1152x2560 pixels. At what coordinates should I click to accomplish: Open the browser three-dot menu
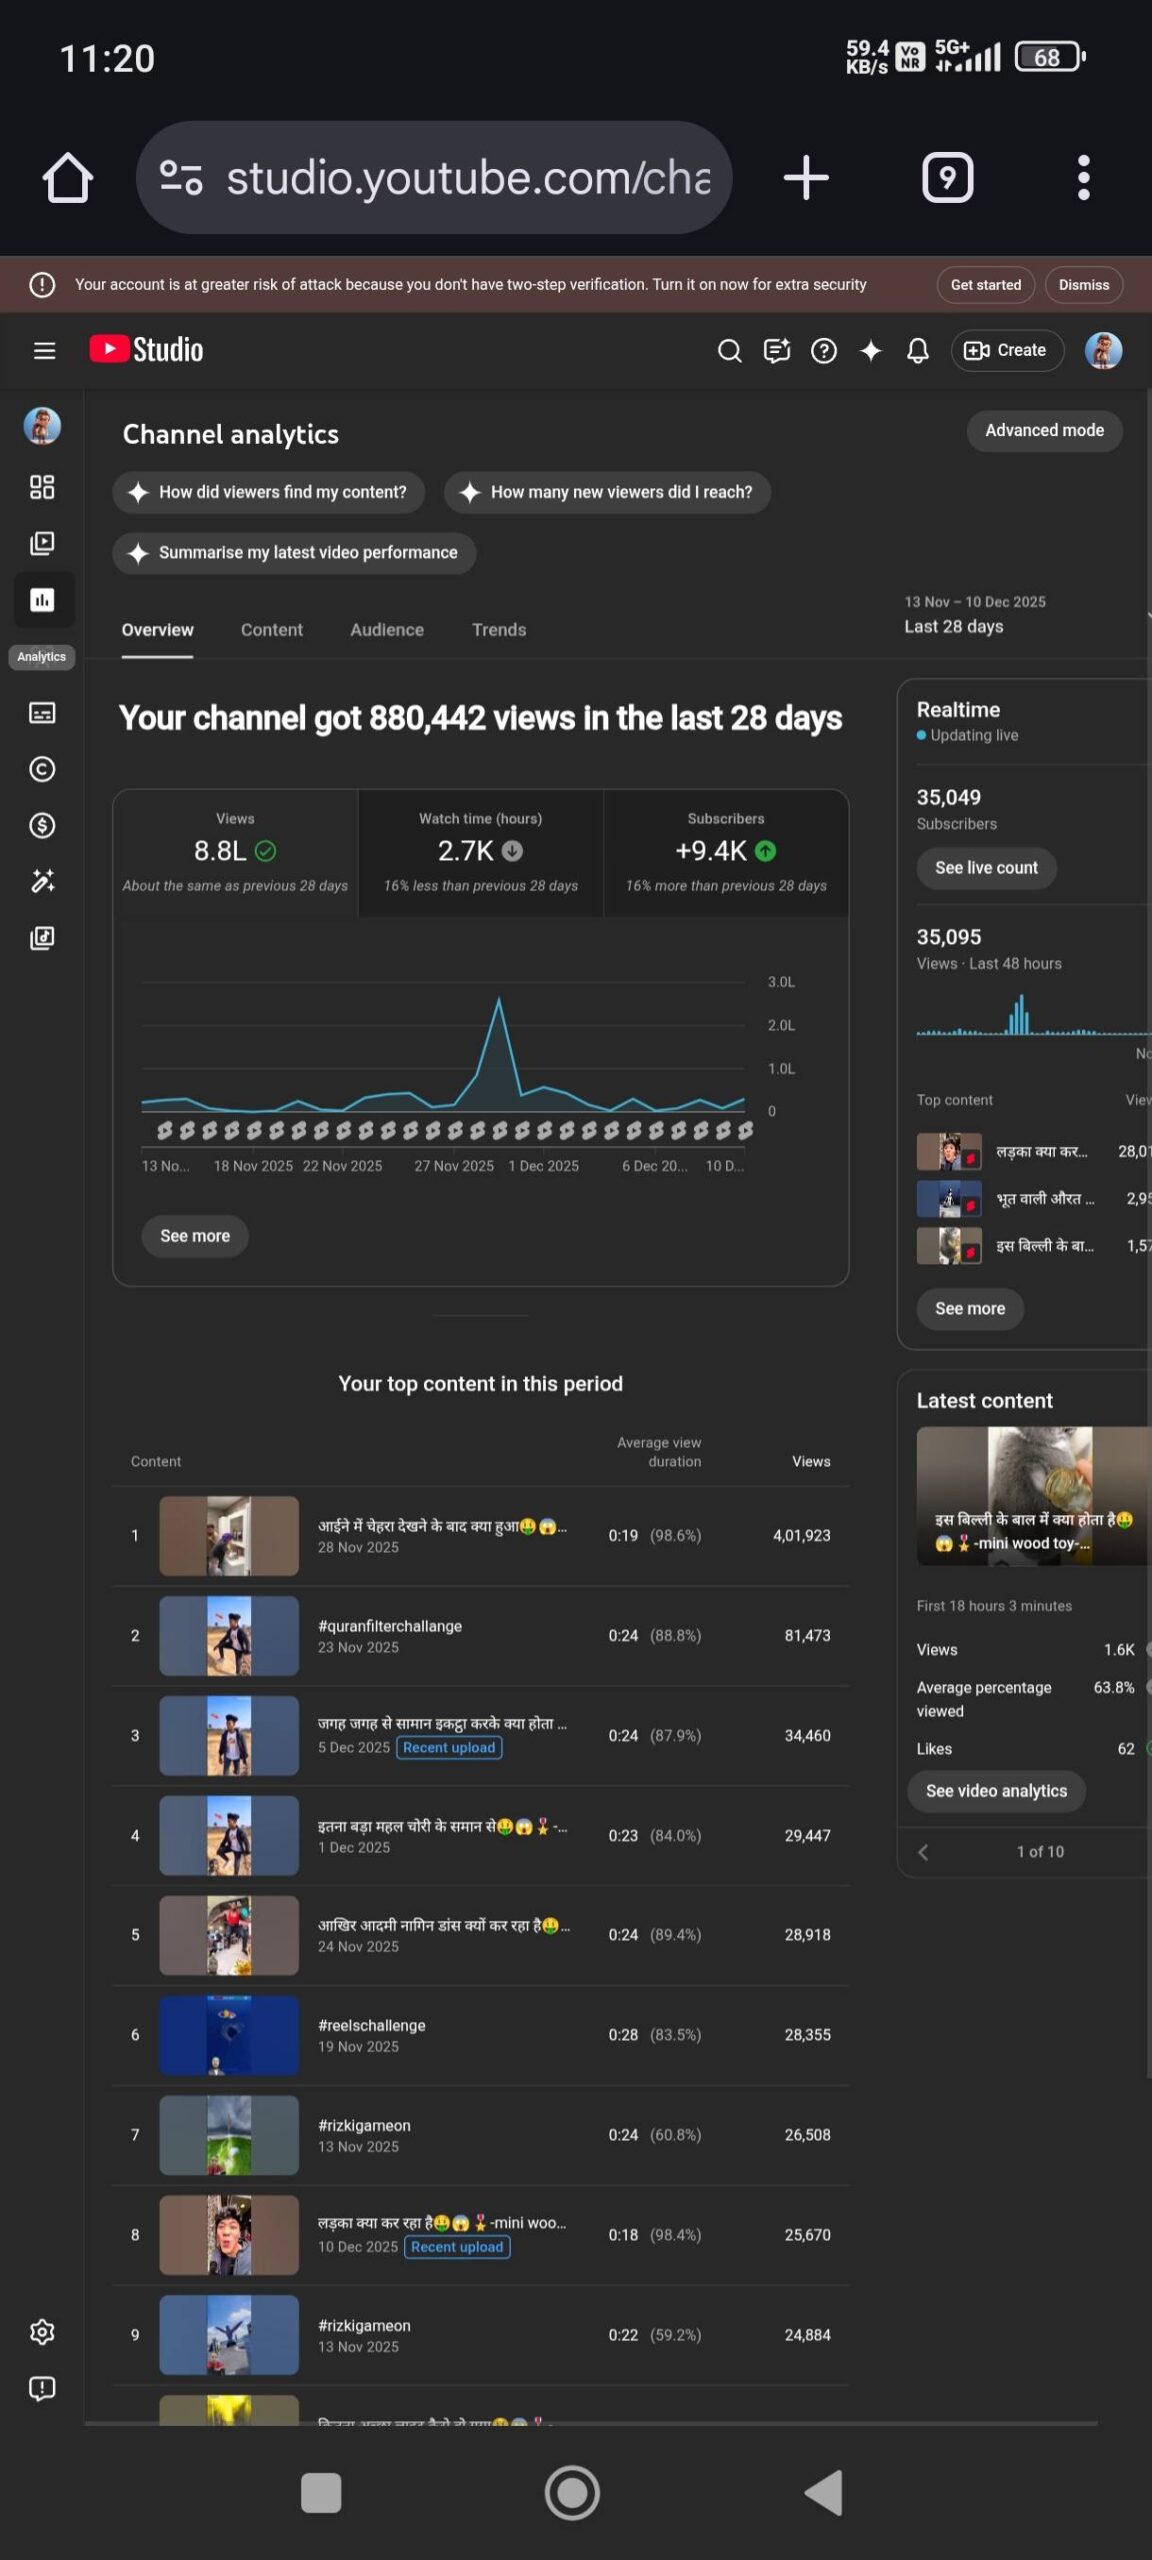(1083, 178)
